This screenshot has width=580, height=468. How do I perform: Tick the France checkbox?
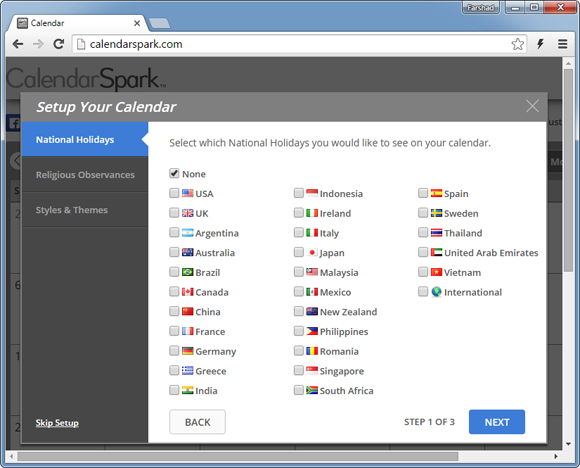[174, 331]
